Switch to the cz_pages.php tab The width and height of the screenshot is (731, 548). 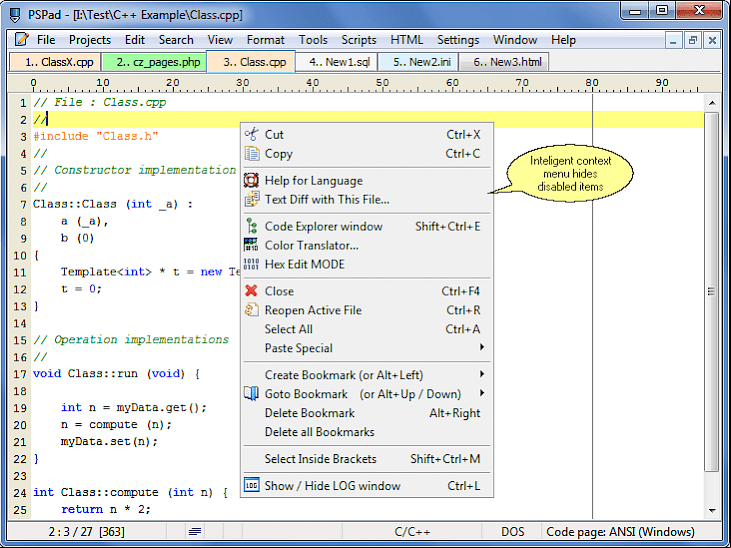(154, 62)
